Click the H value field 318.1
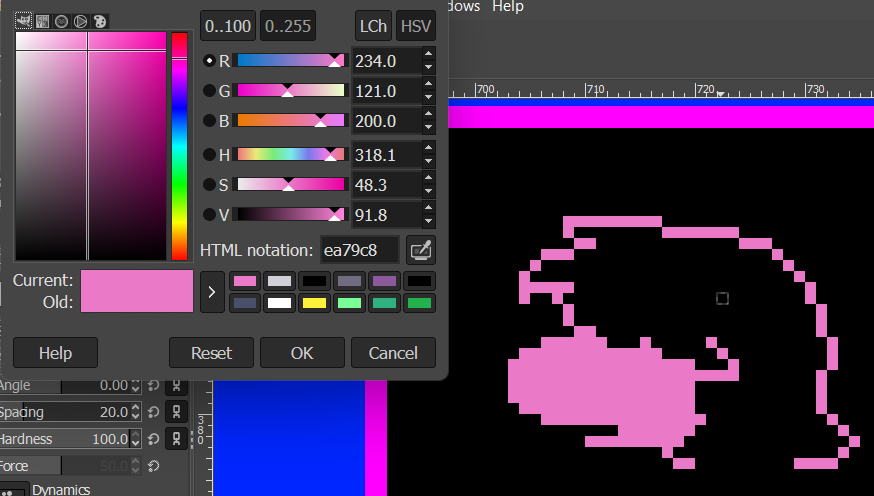This screenshot has width=874, height=496. [x=387, y=154]
